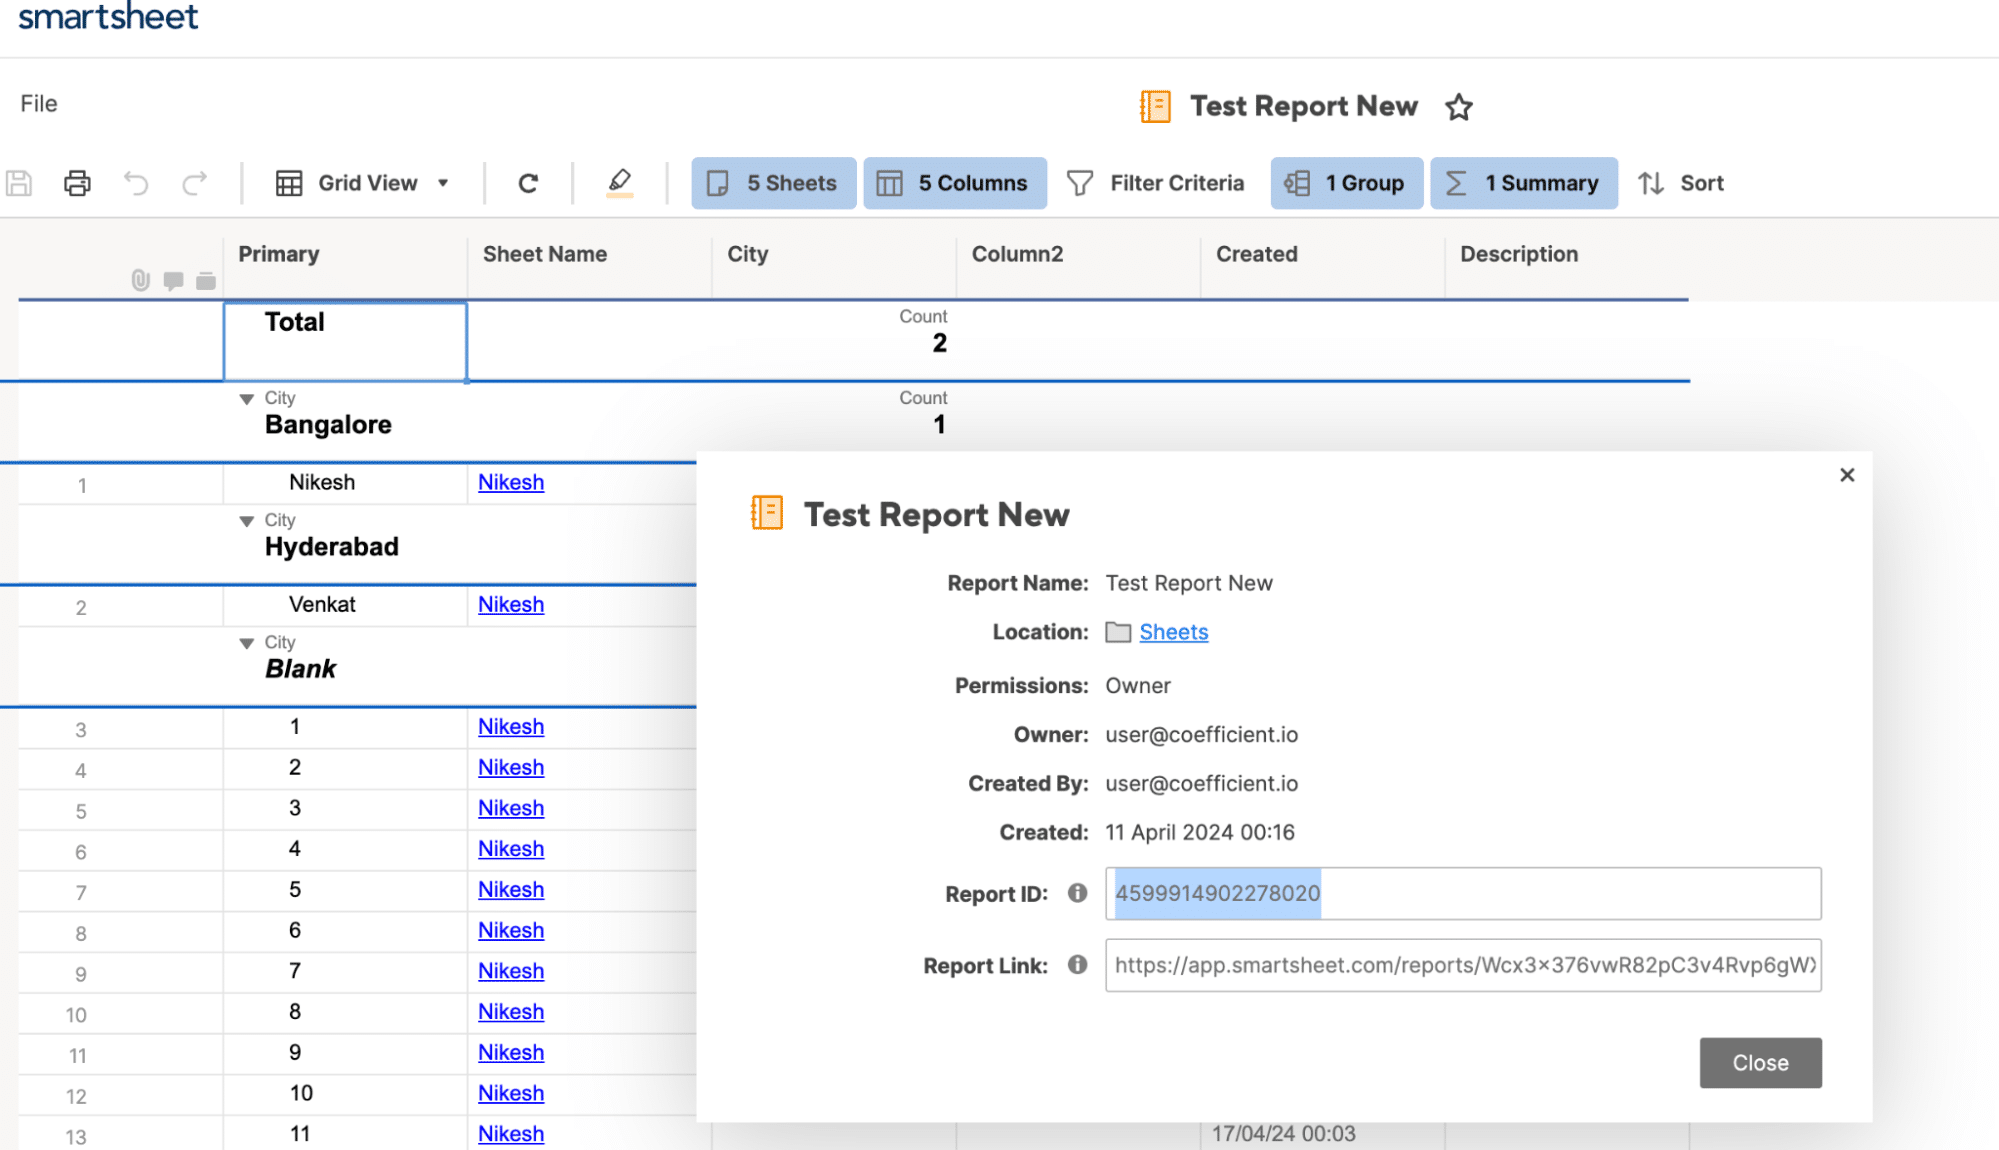
Task: Collapse the Hyderabad city group
Action: click(246, 521)
